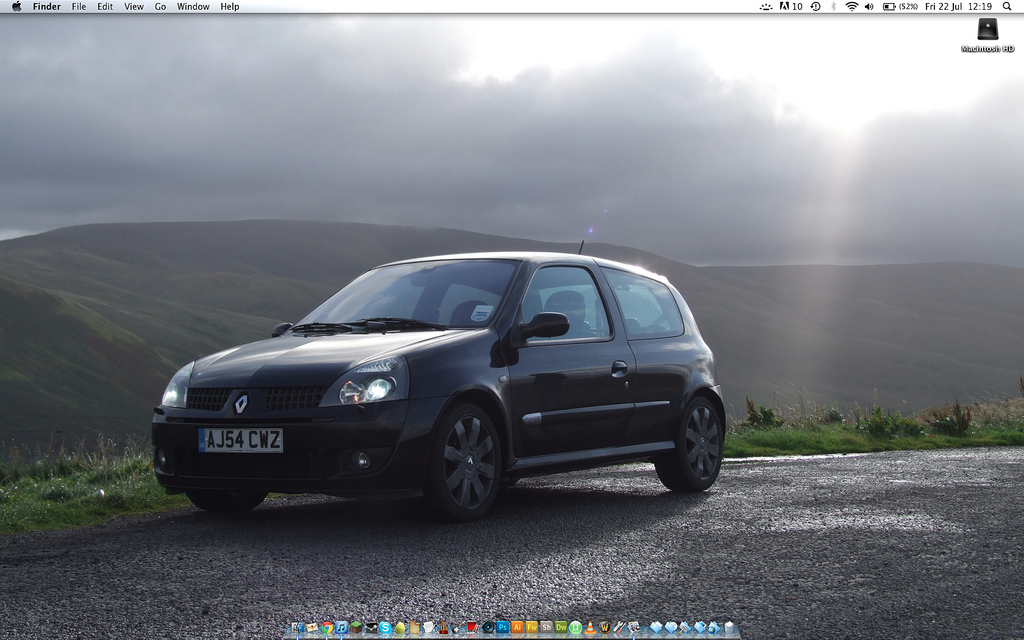Screen dimensions: 1024x640
Task: Open the Go menu
Action: (x=160, y=6)
